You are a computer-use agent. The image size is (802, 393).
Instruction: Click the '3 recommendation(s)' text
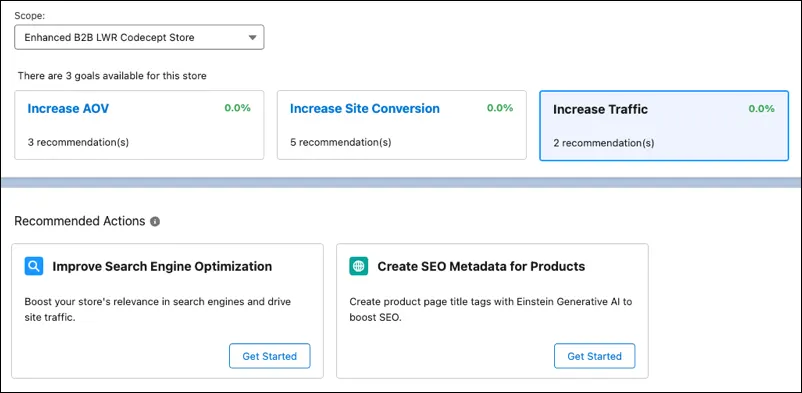(78, 142)
